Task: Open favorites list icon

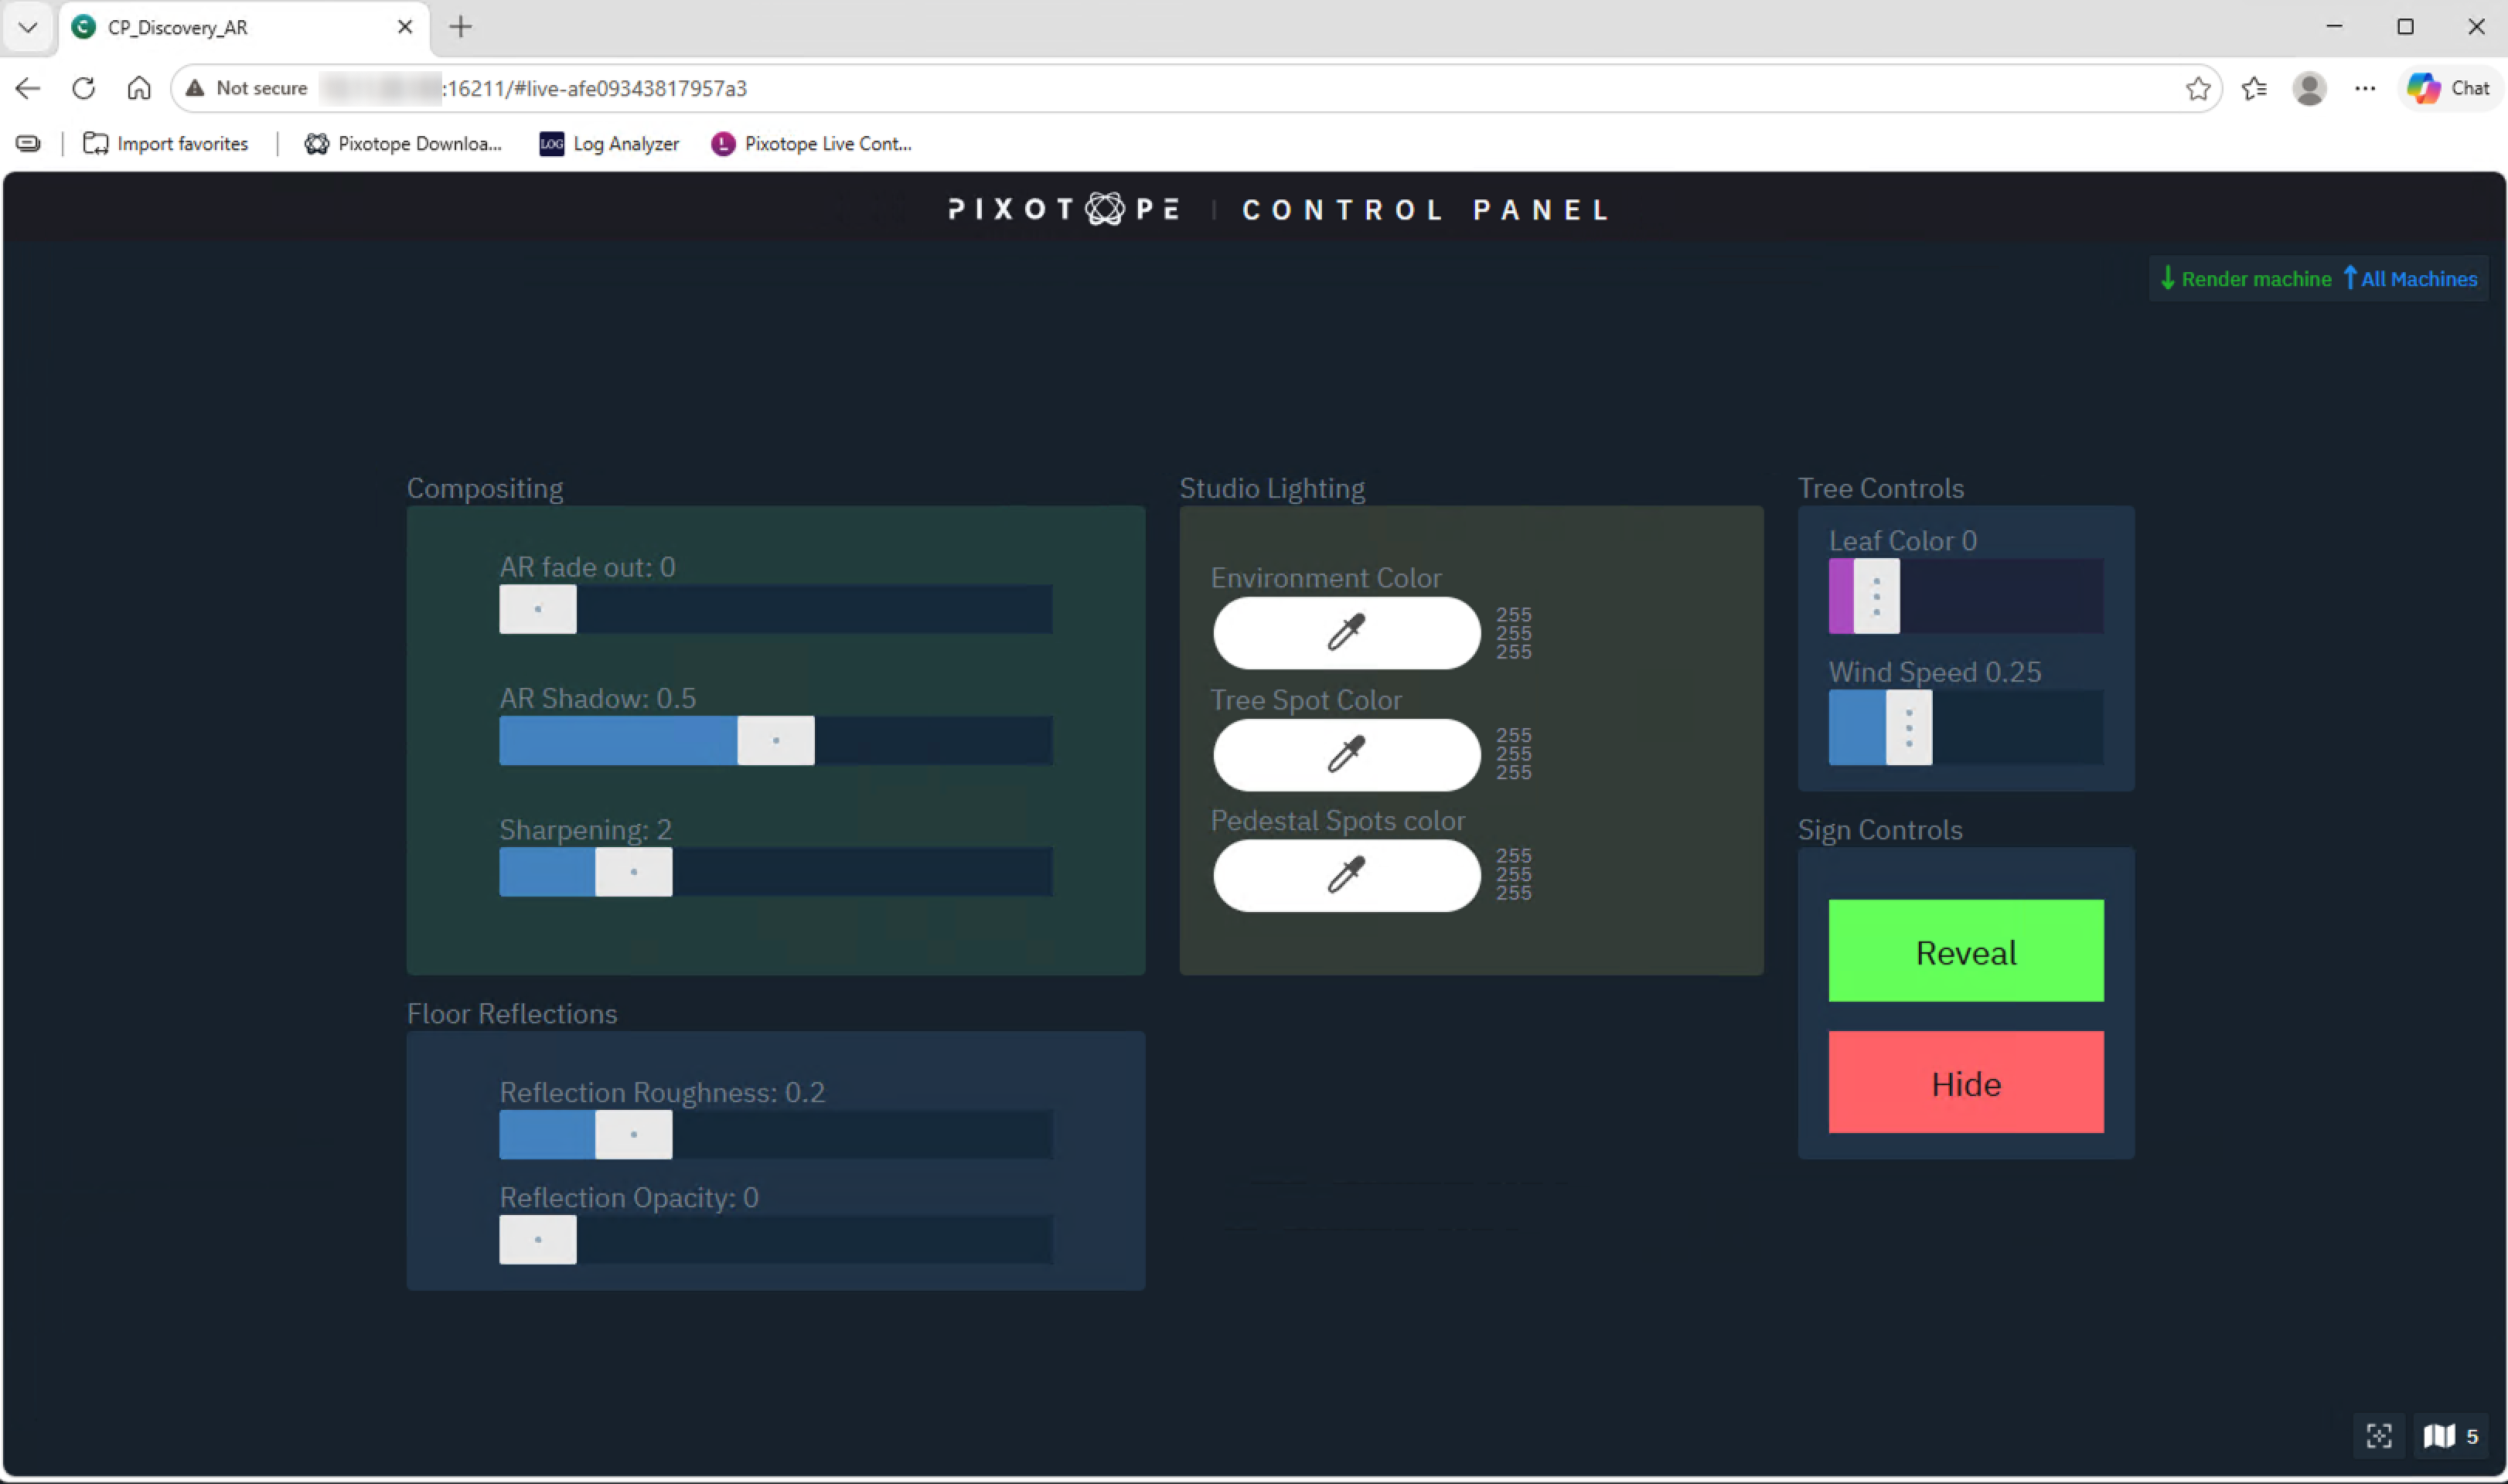Action: pyautogui.click(x=2254, y=88)
